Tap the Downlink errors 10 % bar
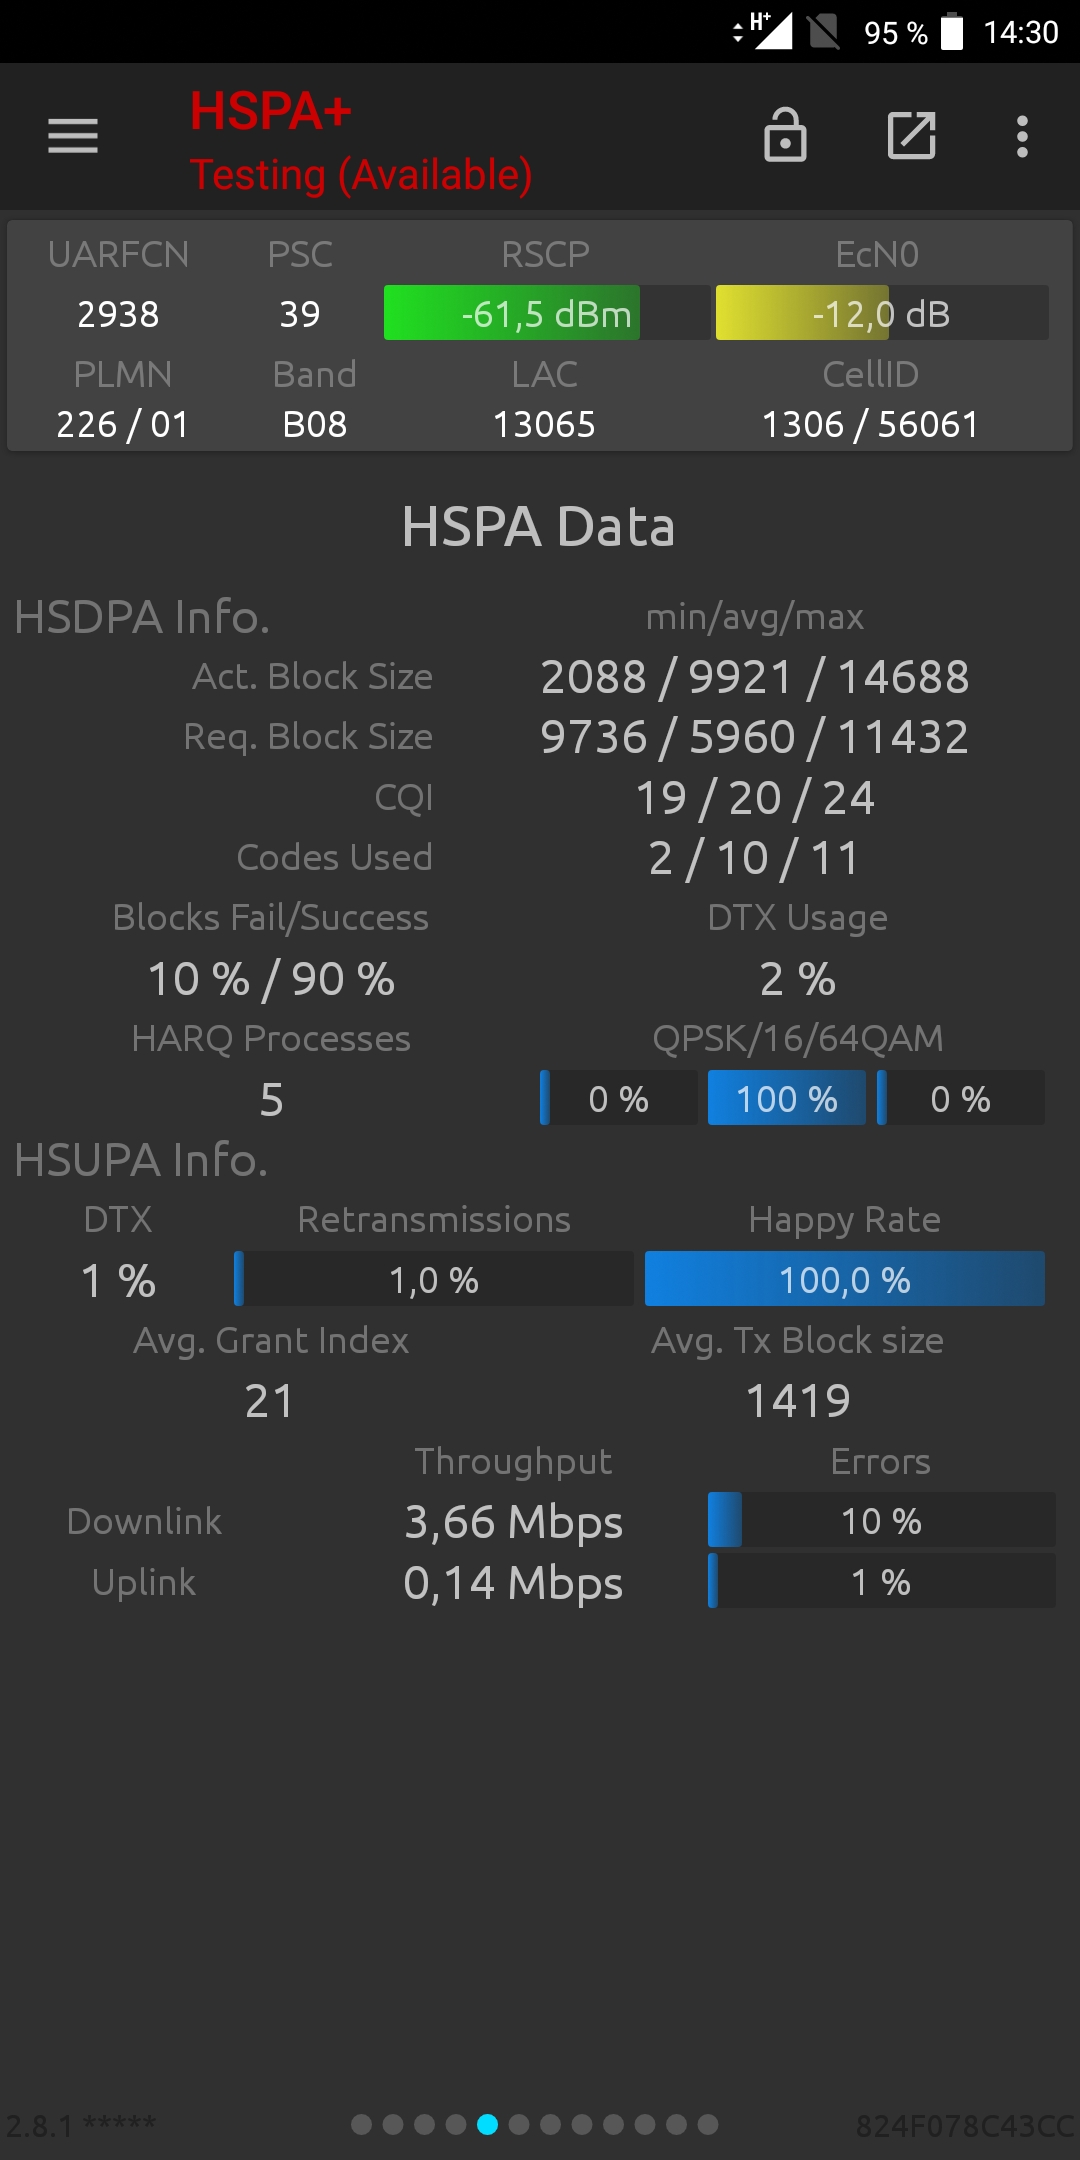This screenshot has height=2160, width=1080. (881, 1520)
